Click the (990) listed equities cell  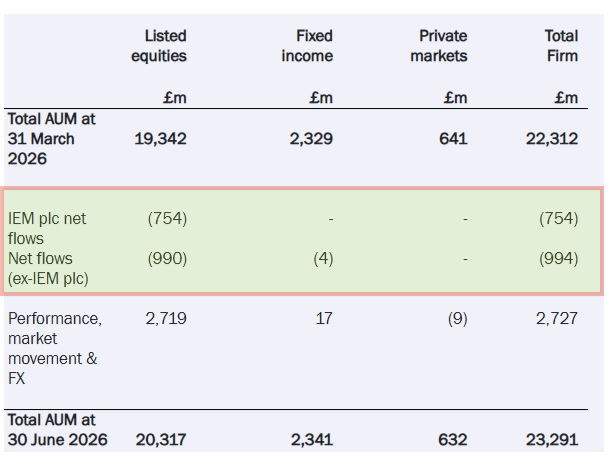pyautogui.click(x=167, y=259)
